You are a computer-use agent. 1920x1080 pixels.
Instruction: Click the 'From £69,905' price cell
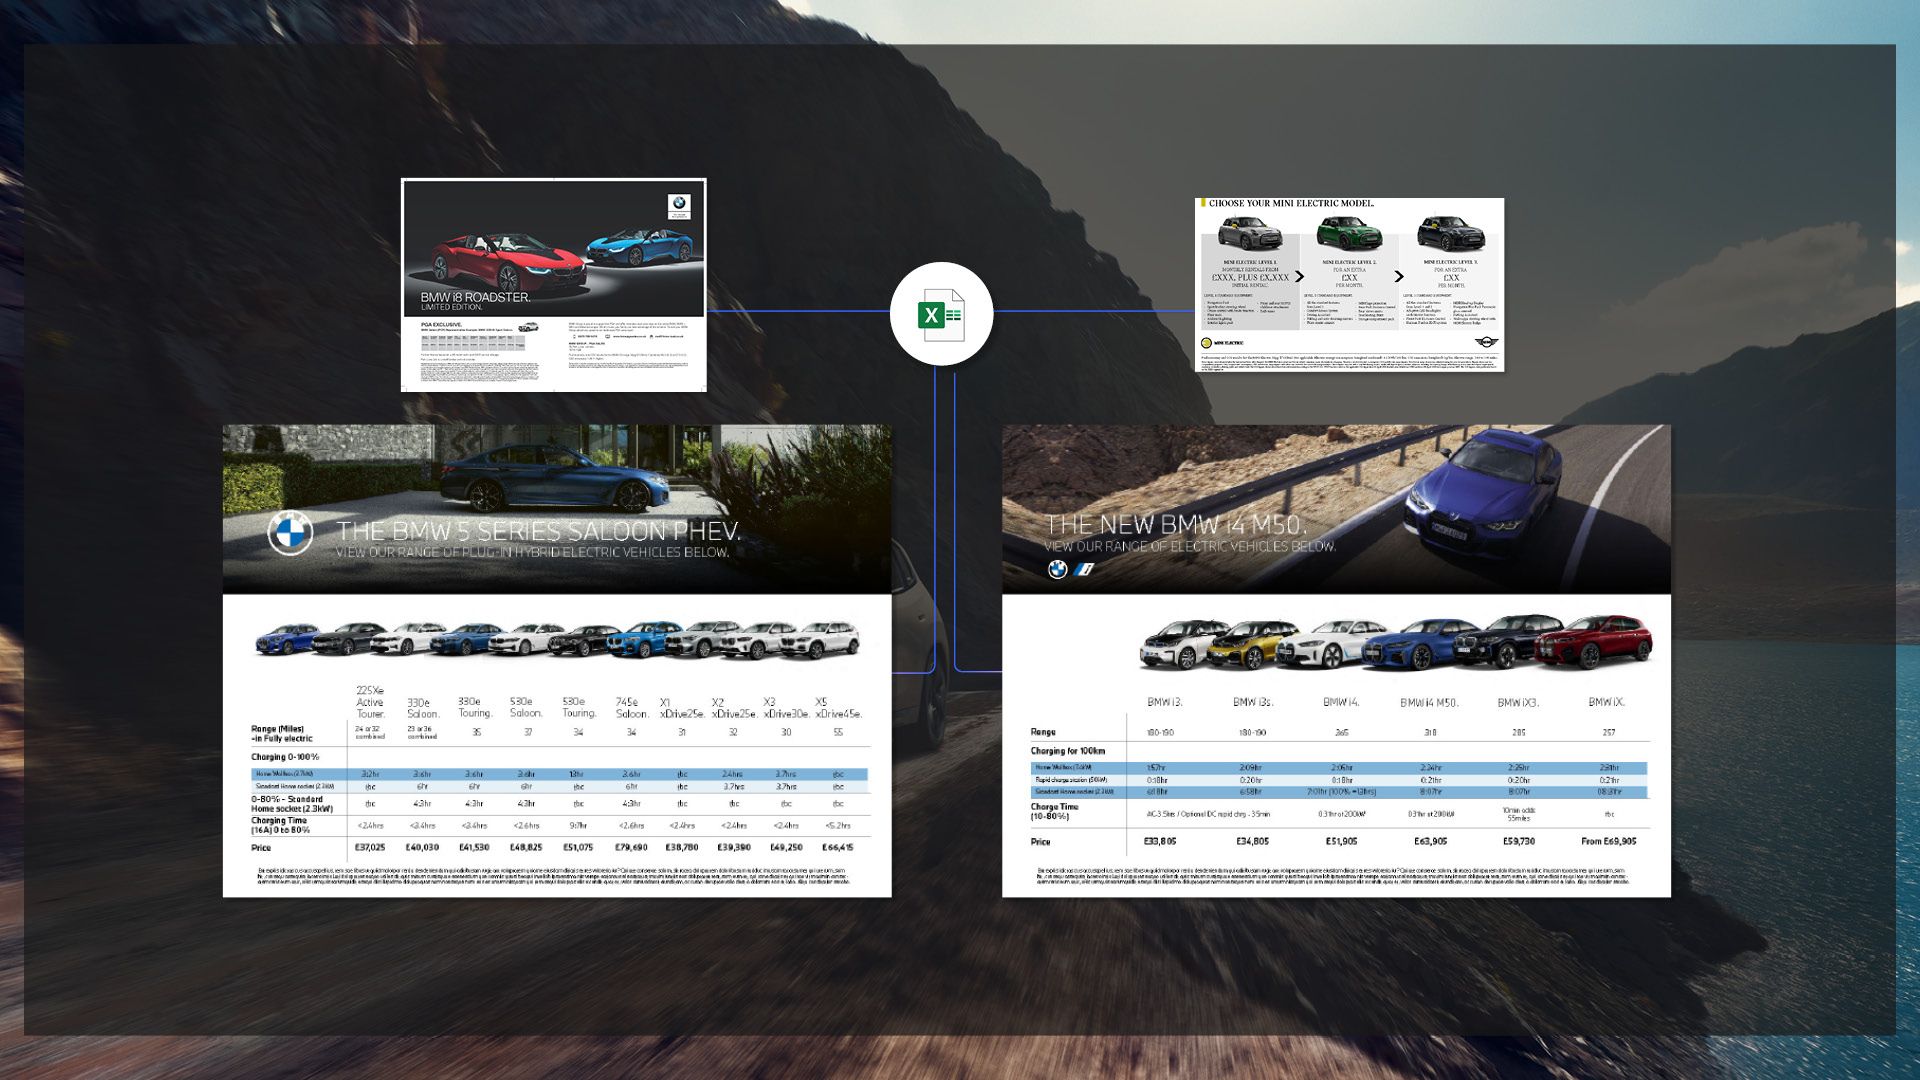click(x=1608, y=841)
